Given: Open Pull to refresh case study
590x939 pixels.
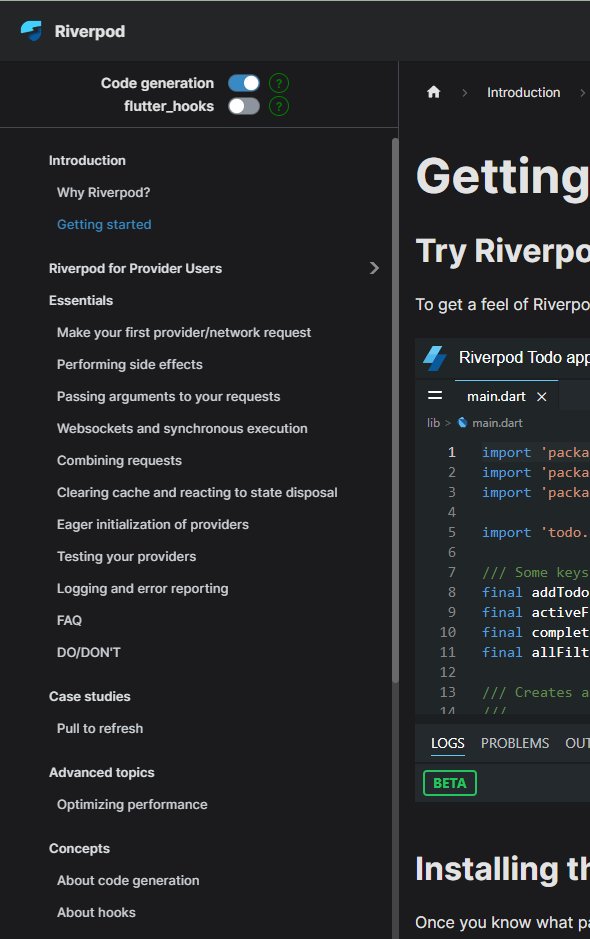Looking at the screenshot, I should click(100, 728).
